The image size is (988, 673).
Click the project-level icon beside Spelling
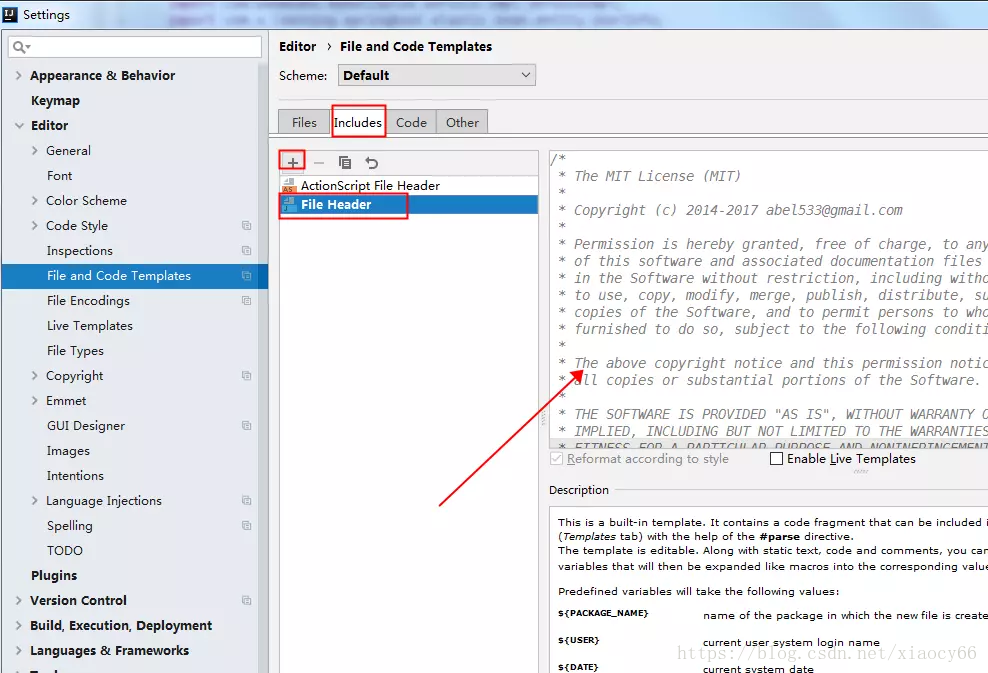[x=246, y=526]
